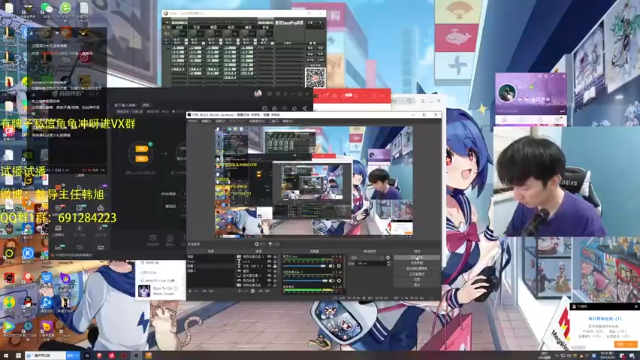The image size is (640, 360).
Task: Toggle visibility of the display capture source in OBS
Action: pos(269,276)
